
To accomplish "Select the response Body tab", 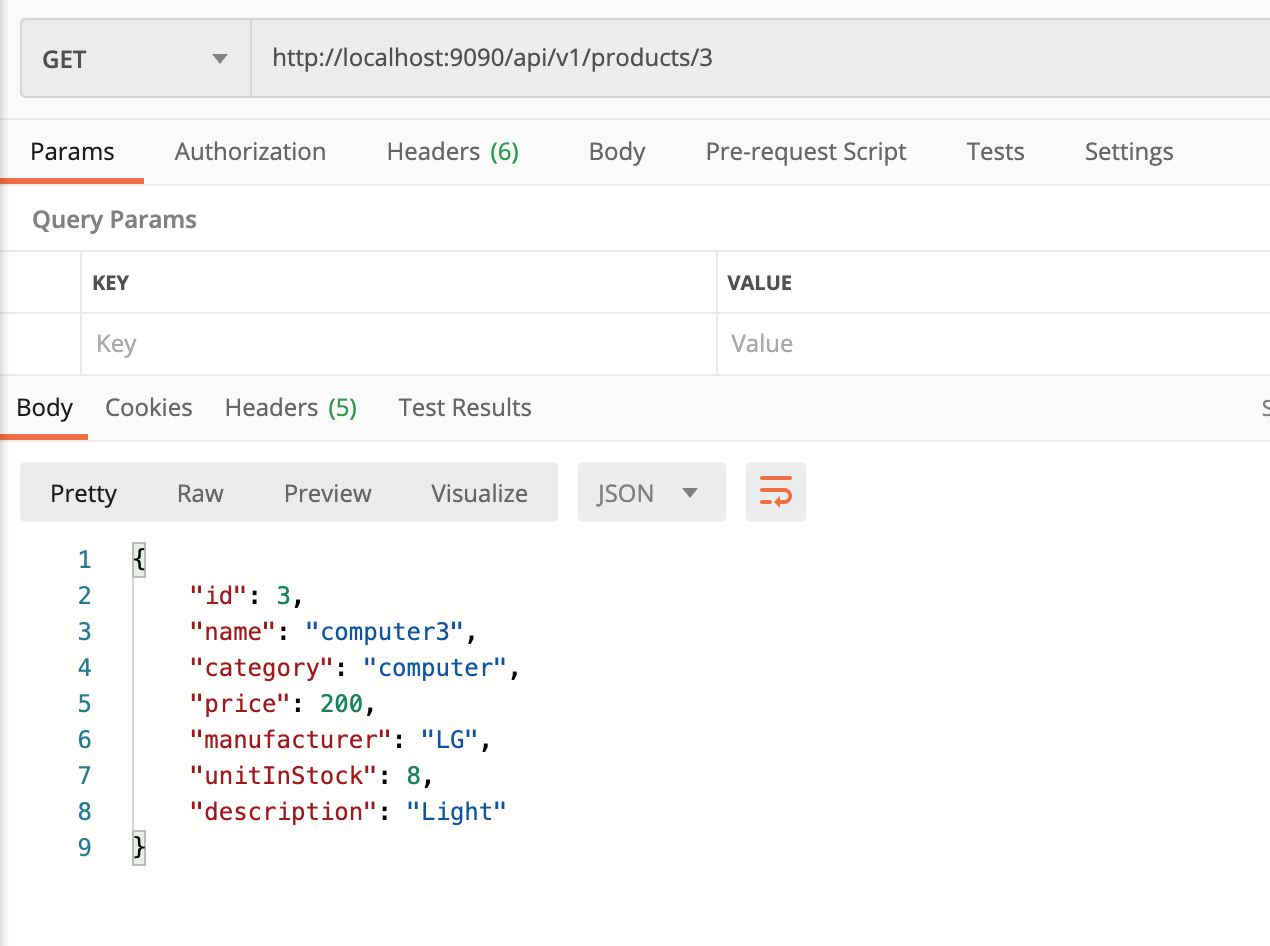I will tap(45, 408).
